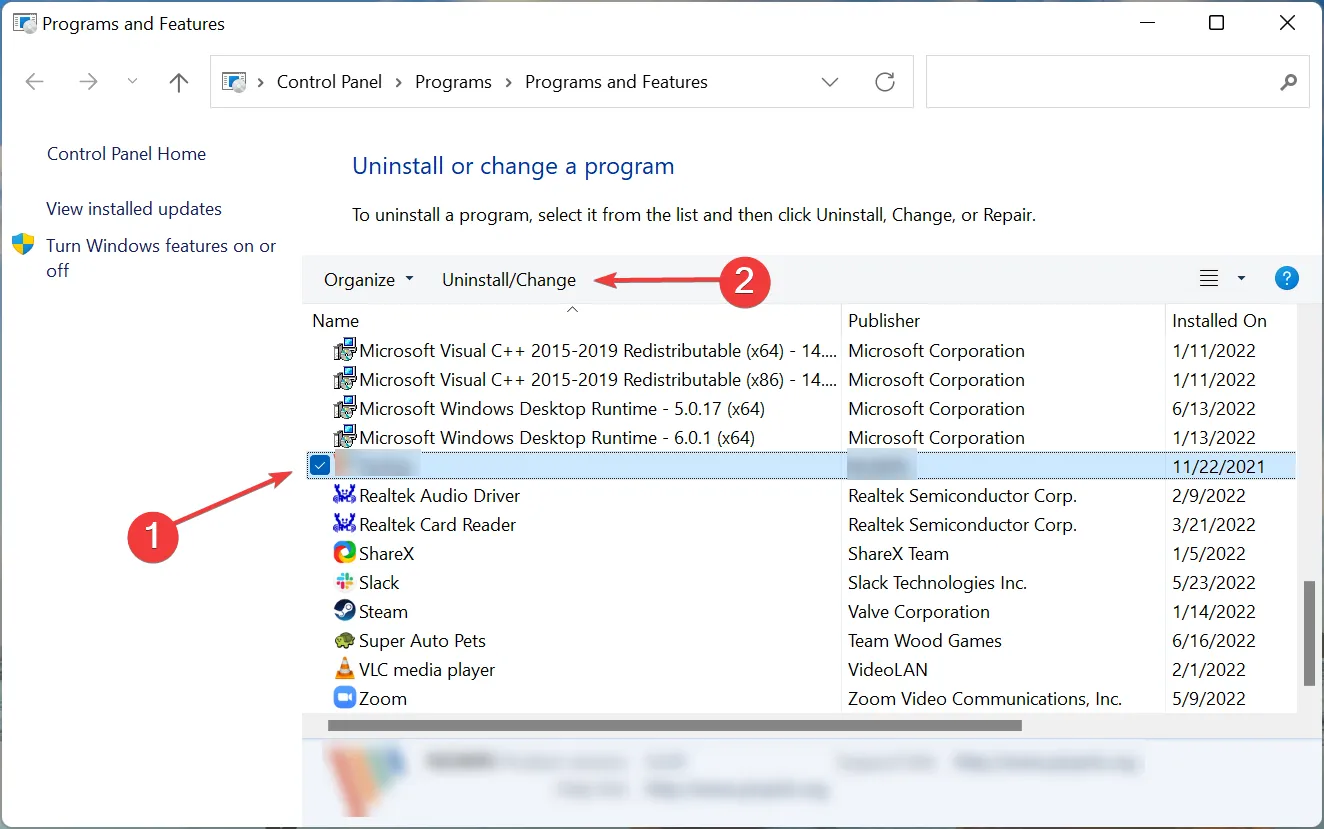Close the Programs and Features window
This screenshot has width=1324, height=829.
[x=1287, y=23]
